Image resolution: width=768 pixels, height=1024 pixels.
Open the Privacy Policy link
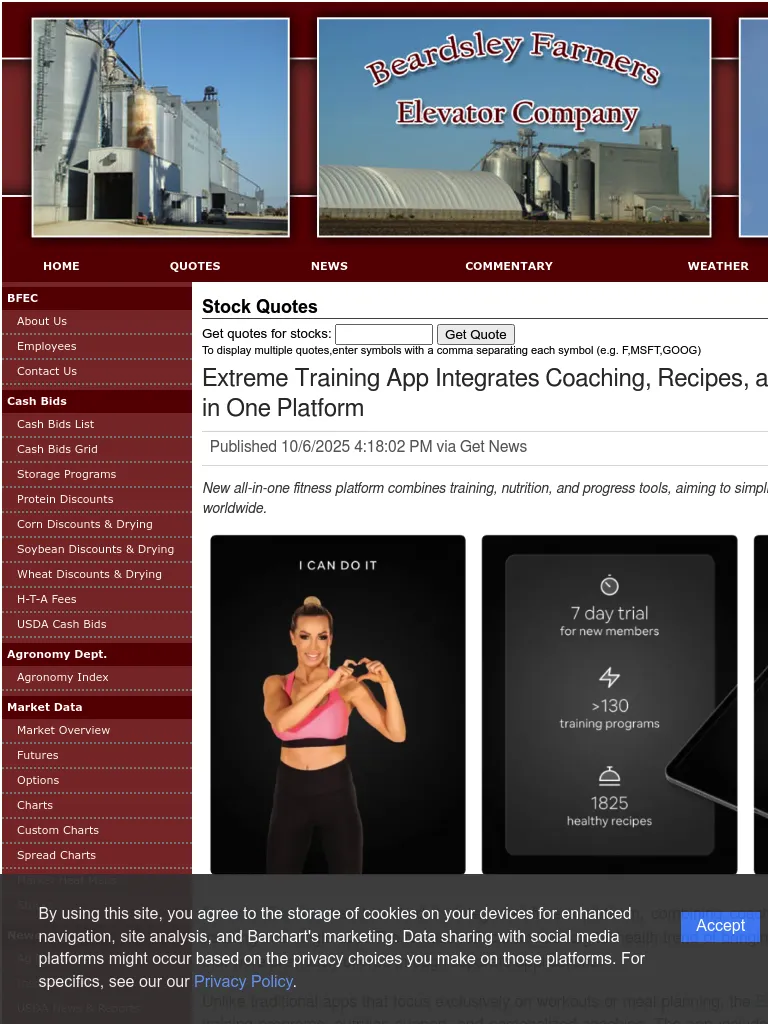coord(243,981)
